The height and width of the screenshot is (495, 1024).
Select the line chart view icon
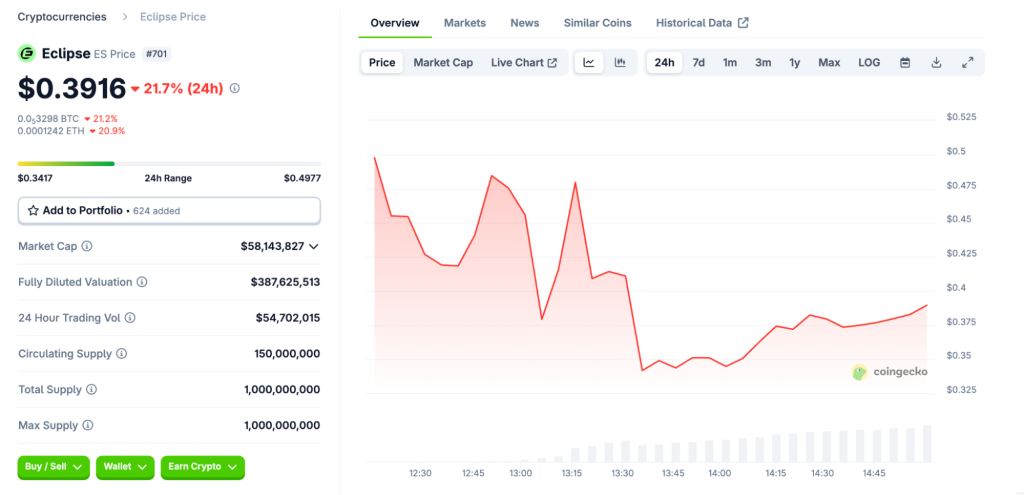(x=589, y=63)
